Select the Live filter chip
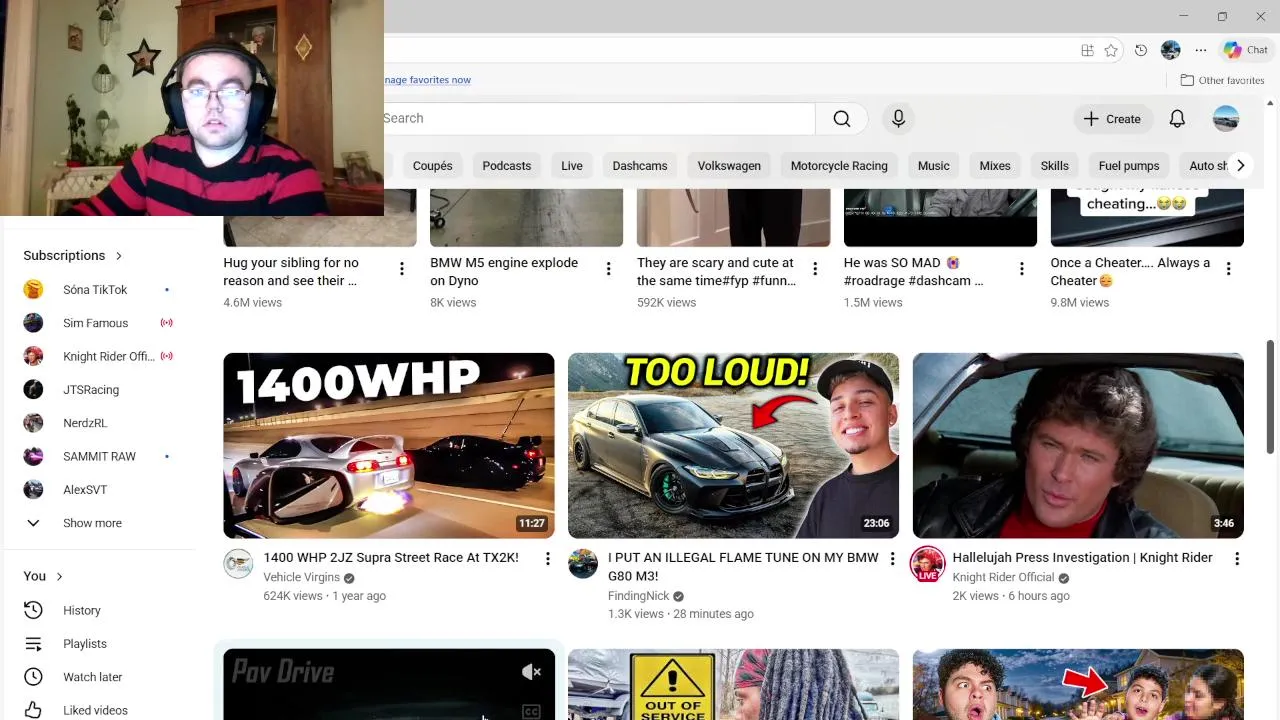Image resolution: width=1280 pixels, height=720 pixels. pos(572,166)
